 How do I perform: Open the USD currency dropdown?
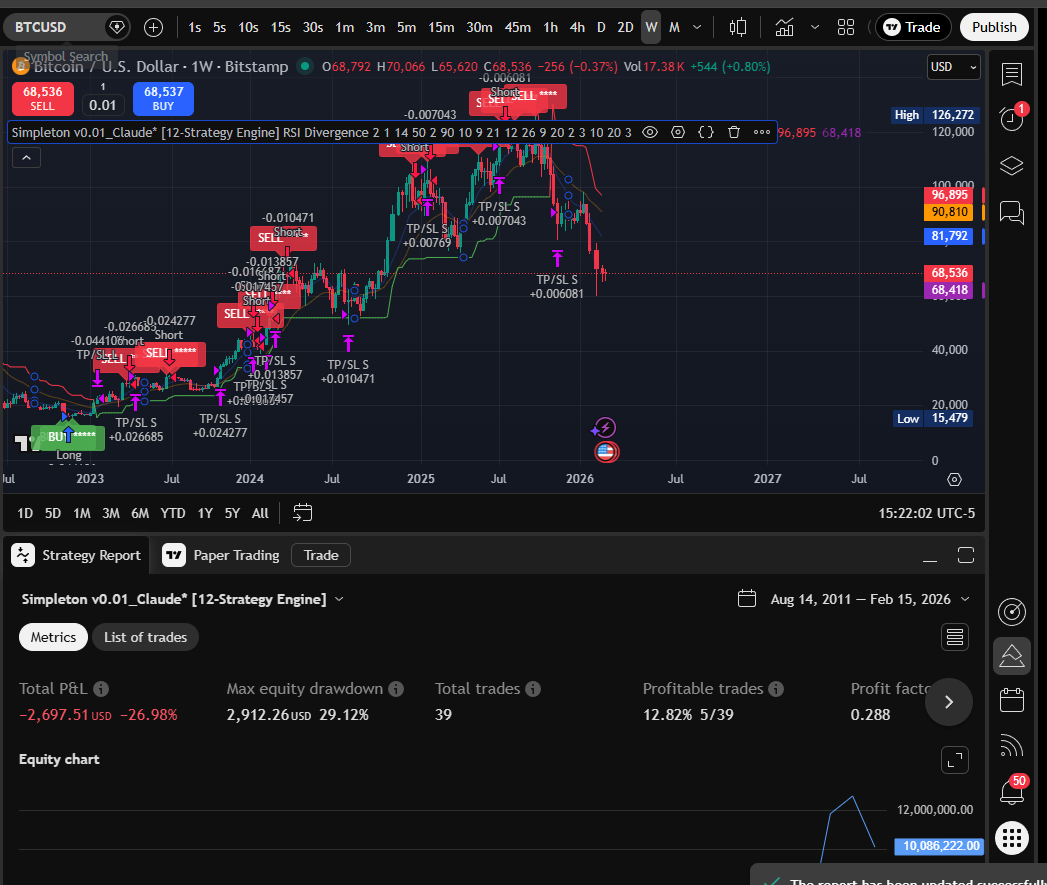pos(952,66)
